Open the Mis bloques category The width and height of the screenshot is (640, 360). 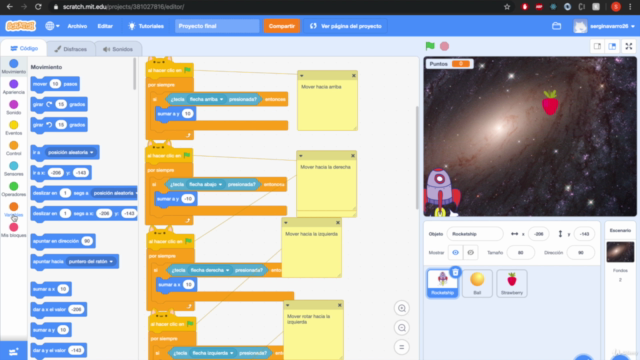click(x=13, y=230)
